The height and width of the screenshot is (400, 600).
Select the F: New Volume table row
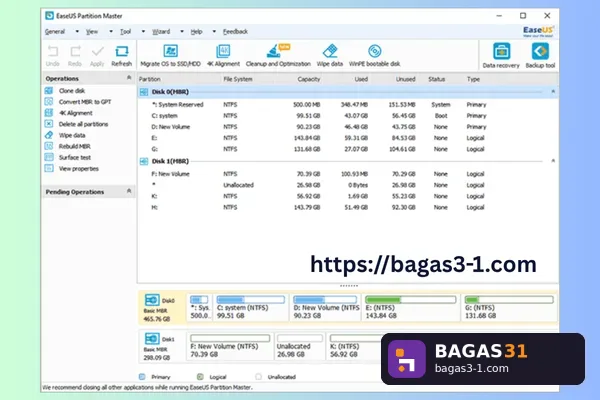347,174
